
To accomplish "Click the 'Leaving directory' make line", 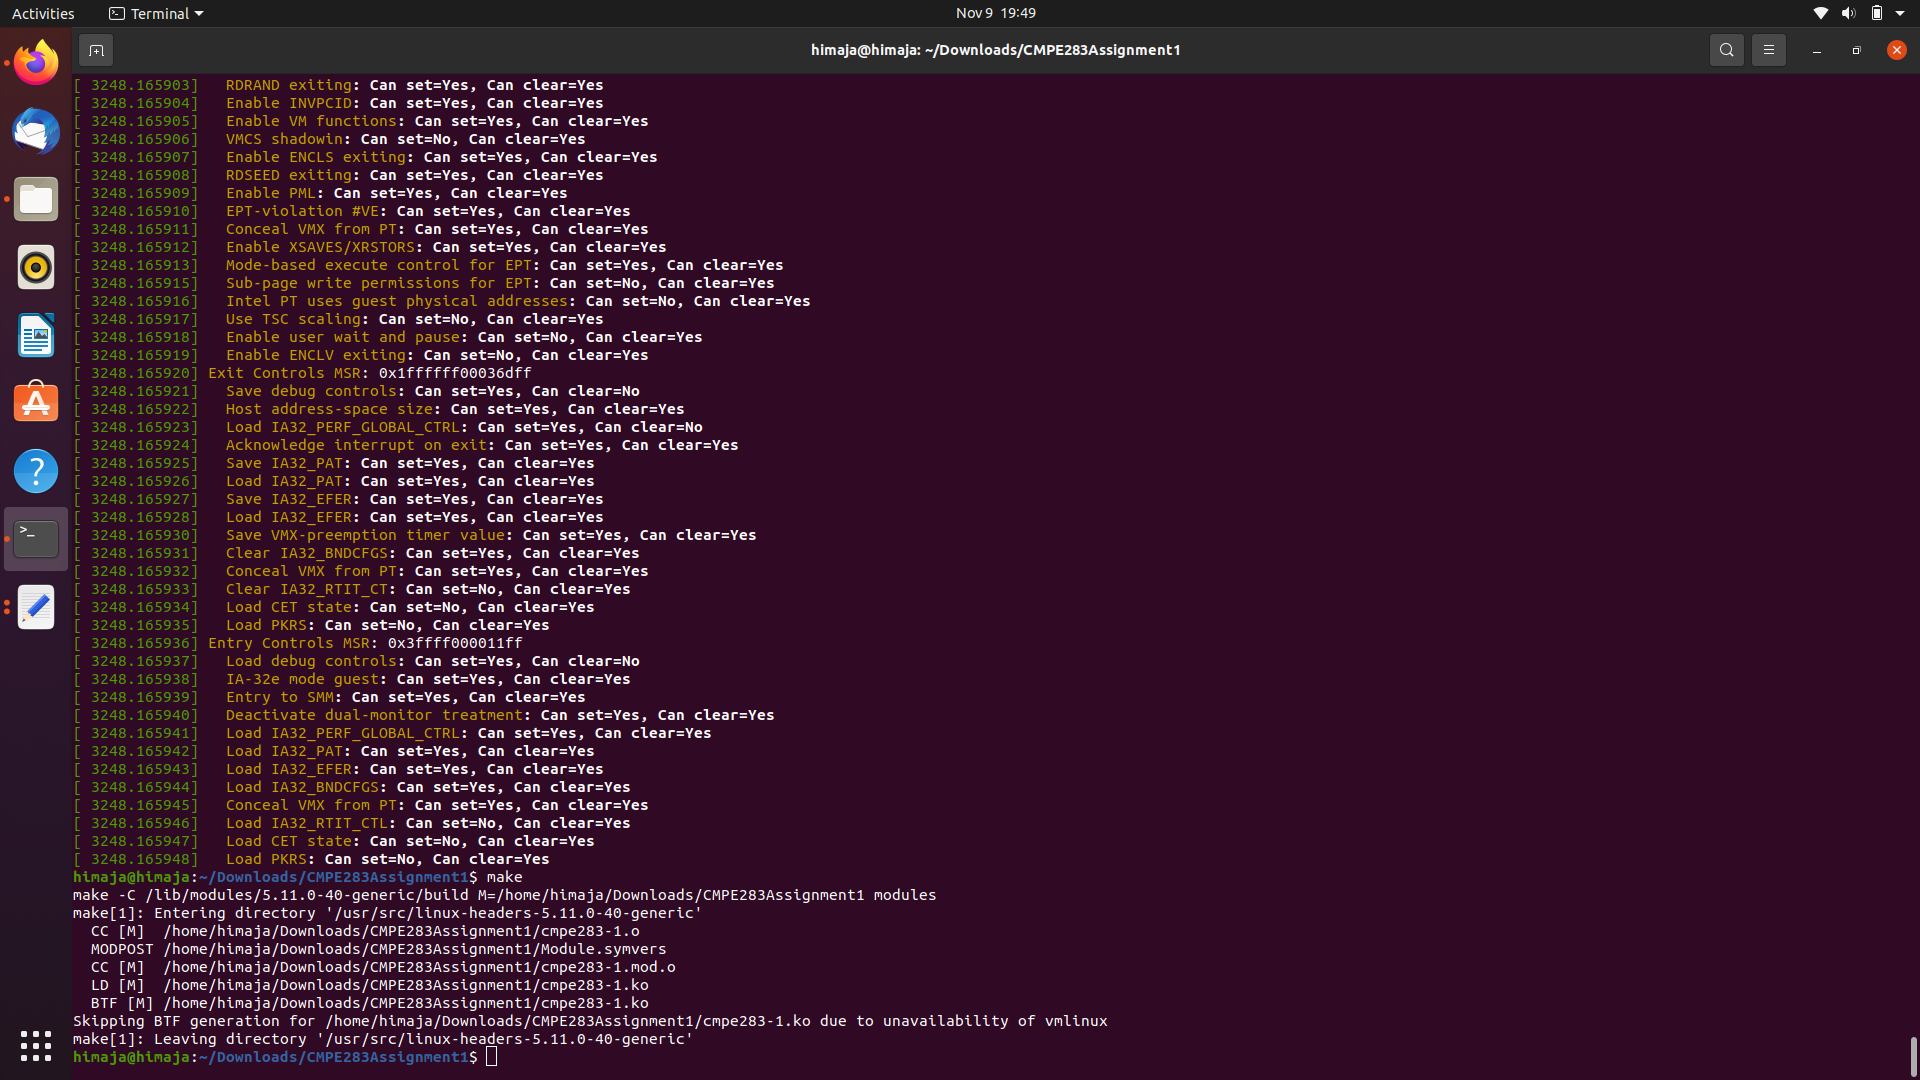I will pos(383,1039).
